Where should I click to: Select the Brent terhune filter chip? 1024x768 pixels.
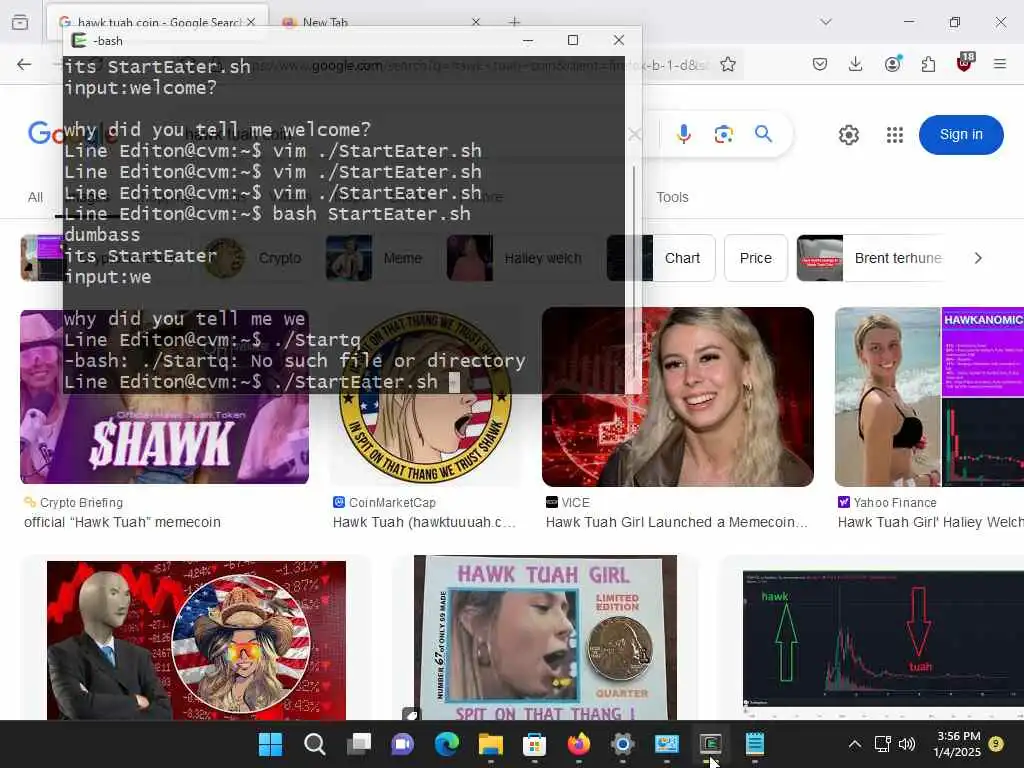click(x=872, y=258)
